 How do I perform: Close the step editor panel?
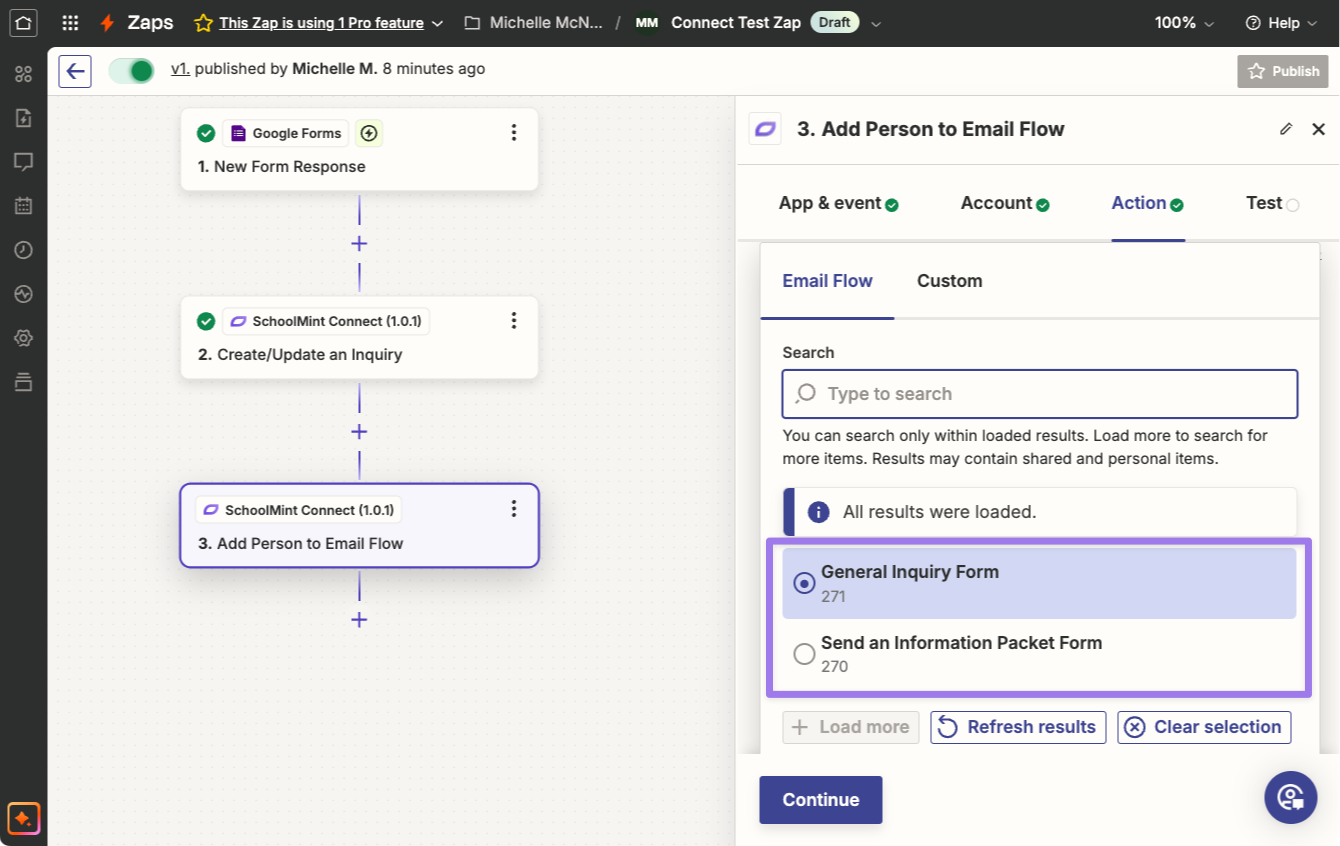pyautogui.click(x=1318, y=129)
